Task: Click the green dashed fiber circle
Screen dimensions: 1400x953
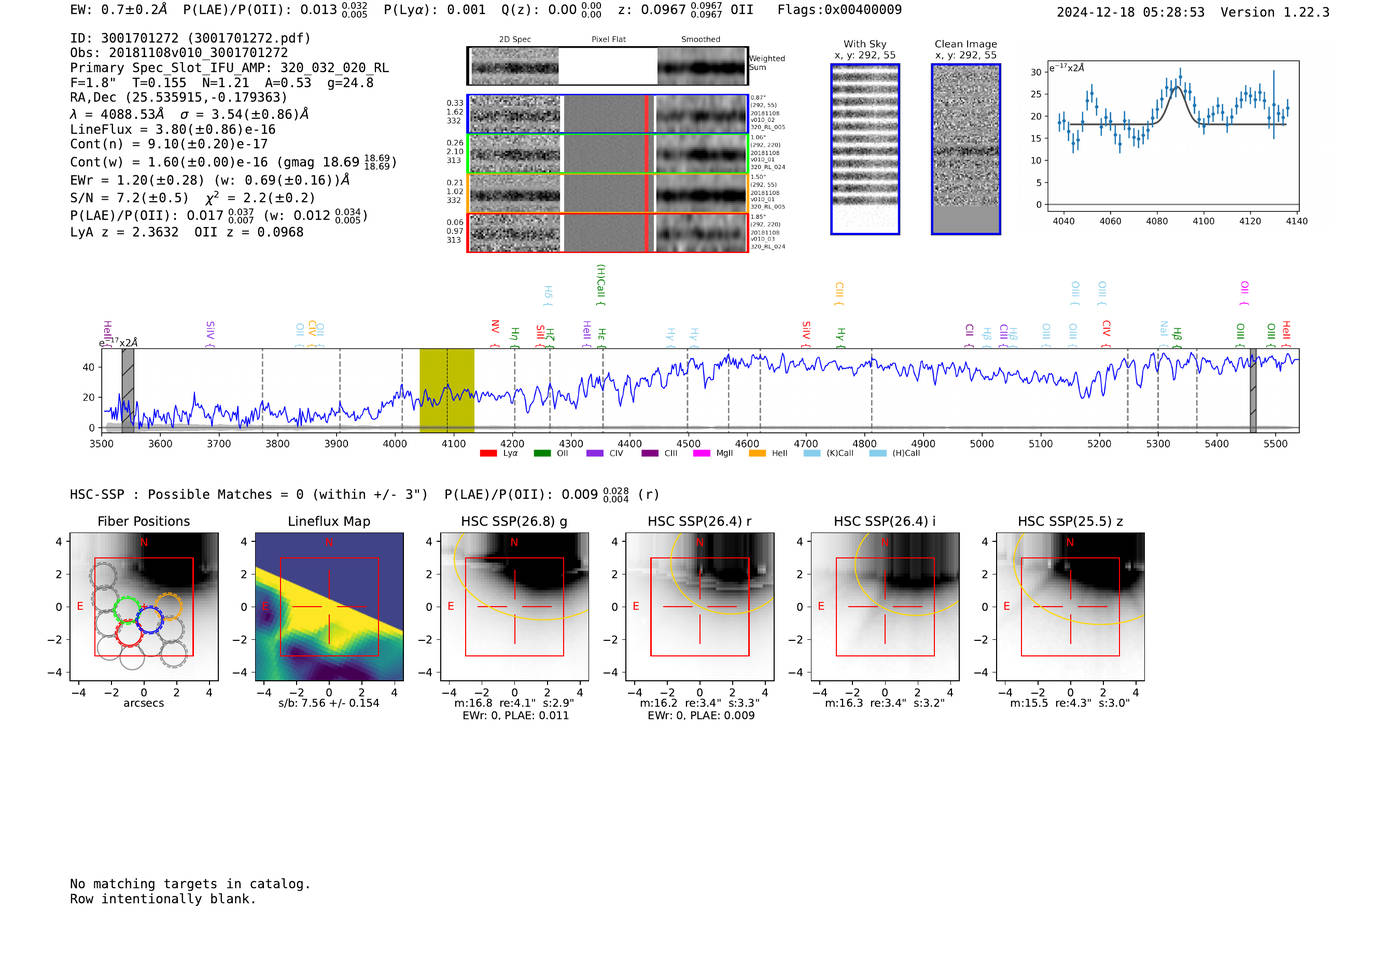Action: (x=127, y=609)
